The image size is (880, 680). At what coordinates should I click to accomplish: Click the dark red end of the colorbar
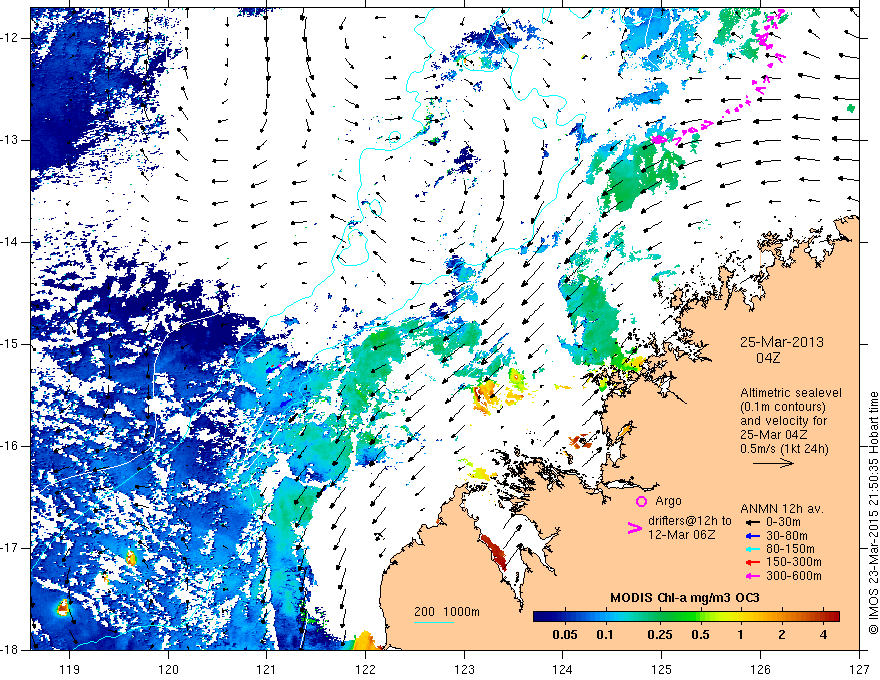point(833,617)
